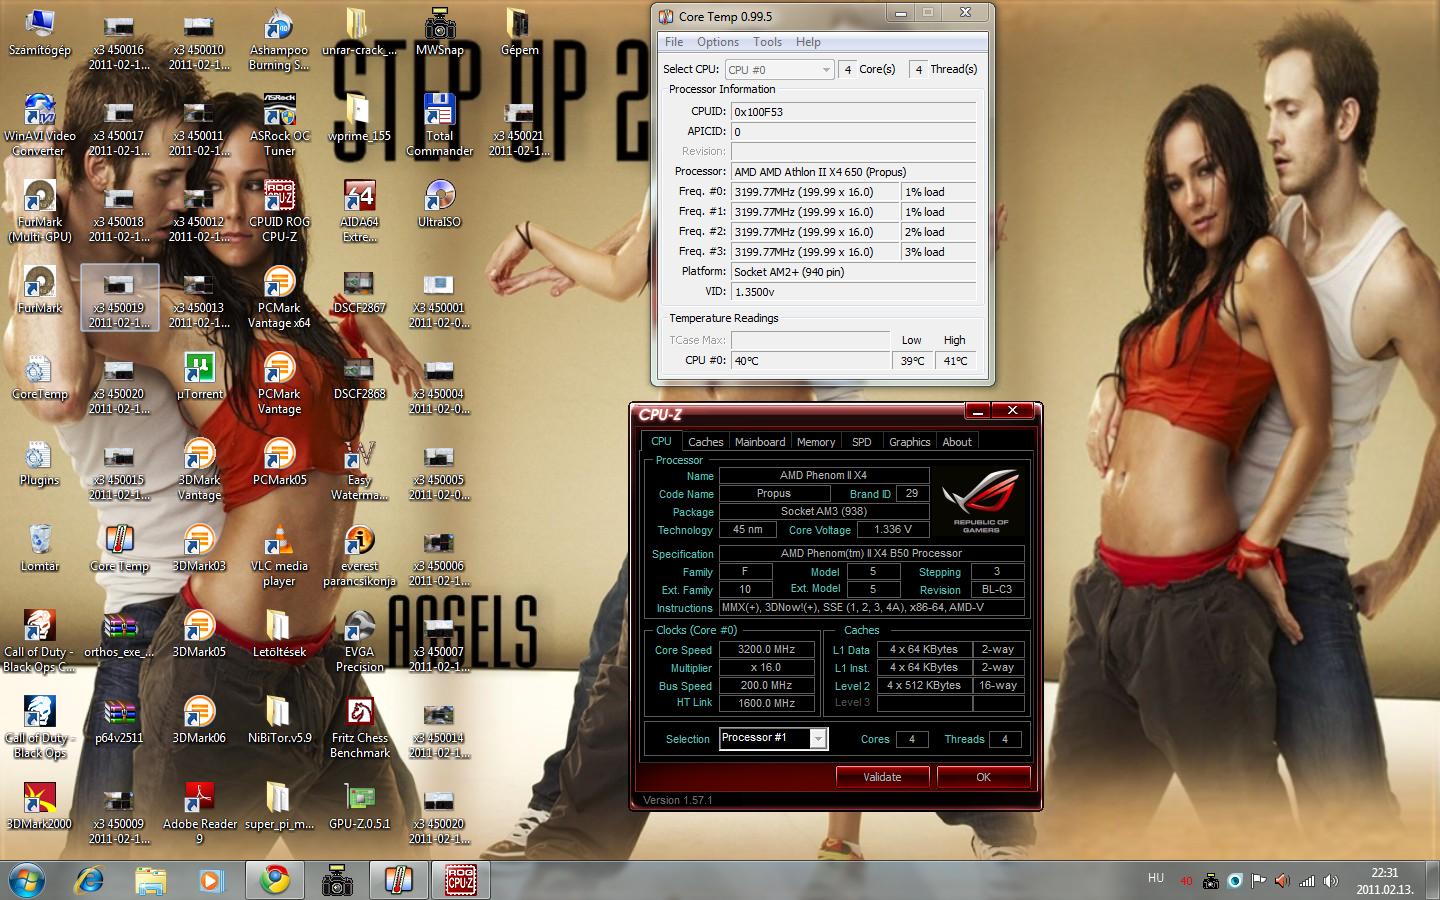Launch MWSnap from the desktop
The width and height of the screenshot is (1440, 900).
click(x=439, y=32)
